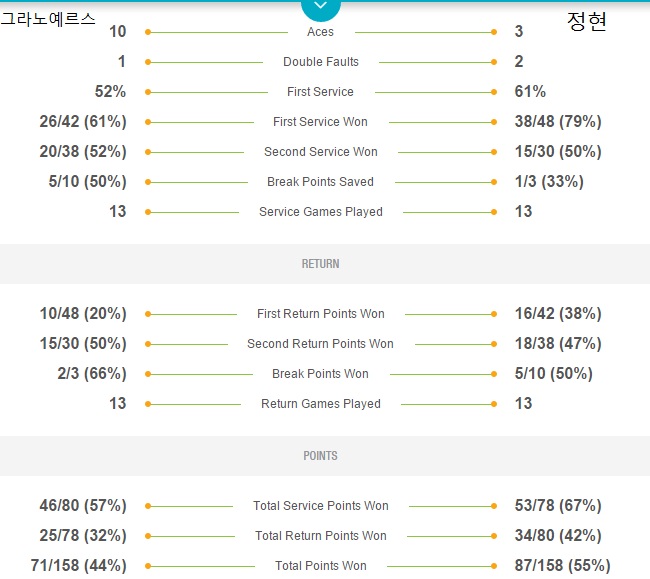Select the Total Return Points Won label
Screen dimensions: 650x579
[321, 535]
